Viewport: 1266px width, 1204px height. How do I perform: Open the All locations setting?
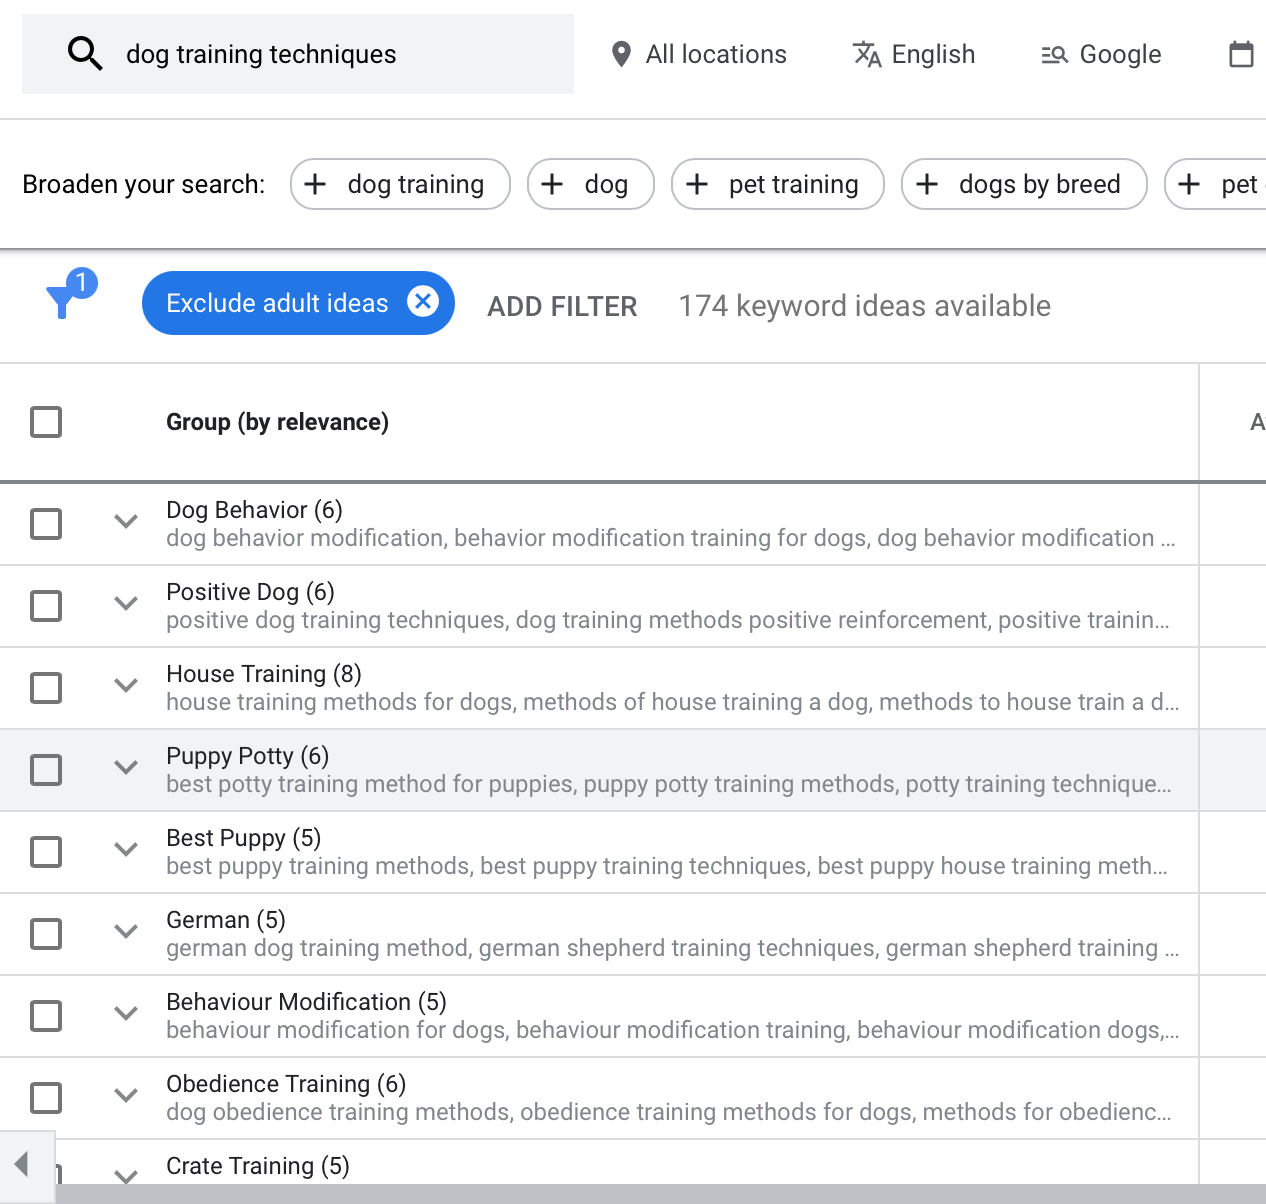699,54
